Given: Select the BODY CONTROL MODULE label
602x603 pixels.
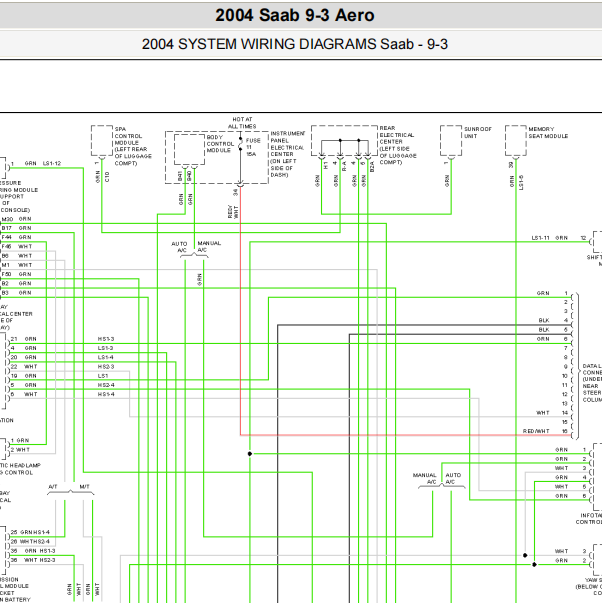Looking at the screenshot, I should tap(220, 144).
